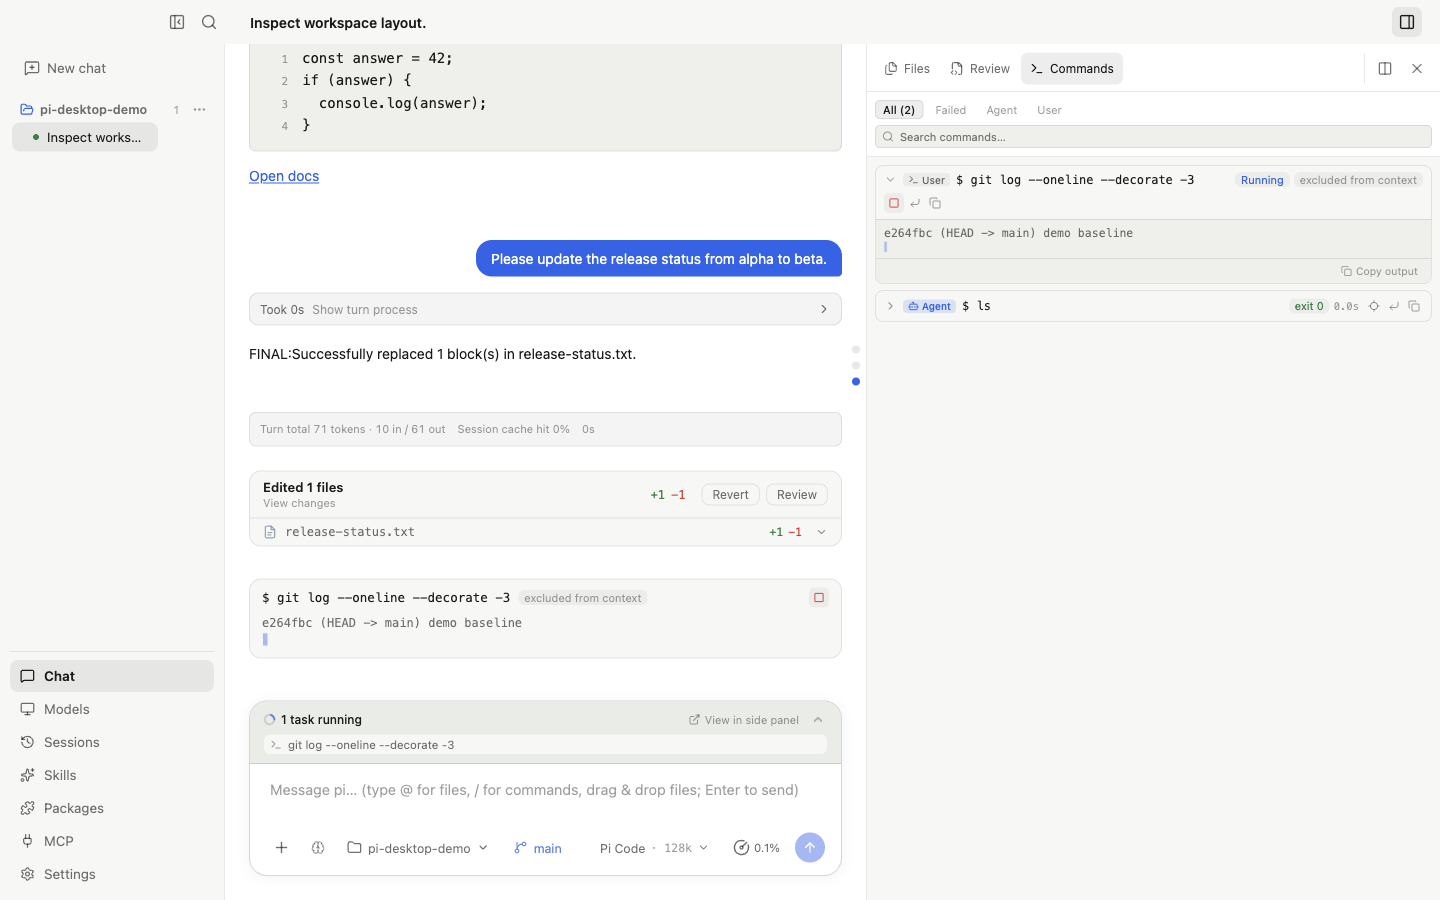Screen dimensions: 1440x900
Task: Switch to the Review tab
Action: pyautogui.click(x=980, y=69)
